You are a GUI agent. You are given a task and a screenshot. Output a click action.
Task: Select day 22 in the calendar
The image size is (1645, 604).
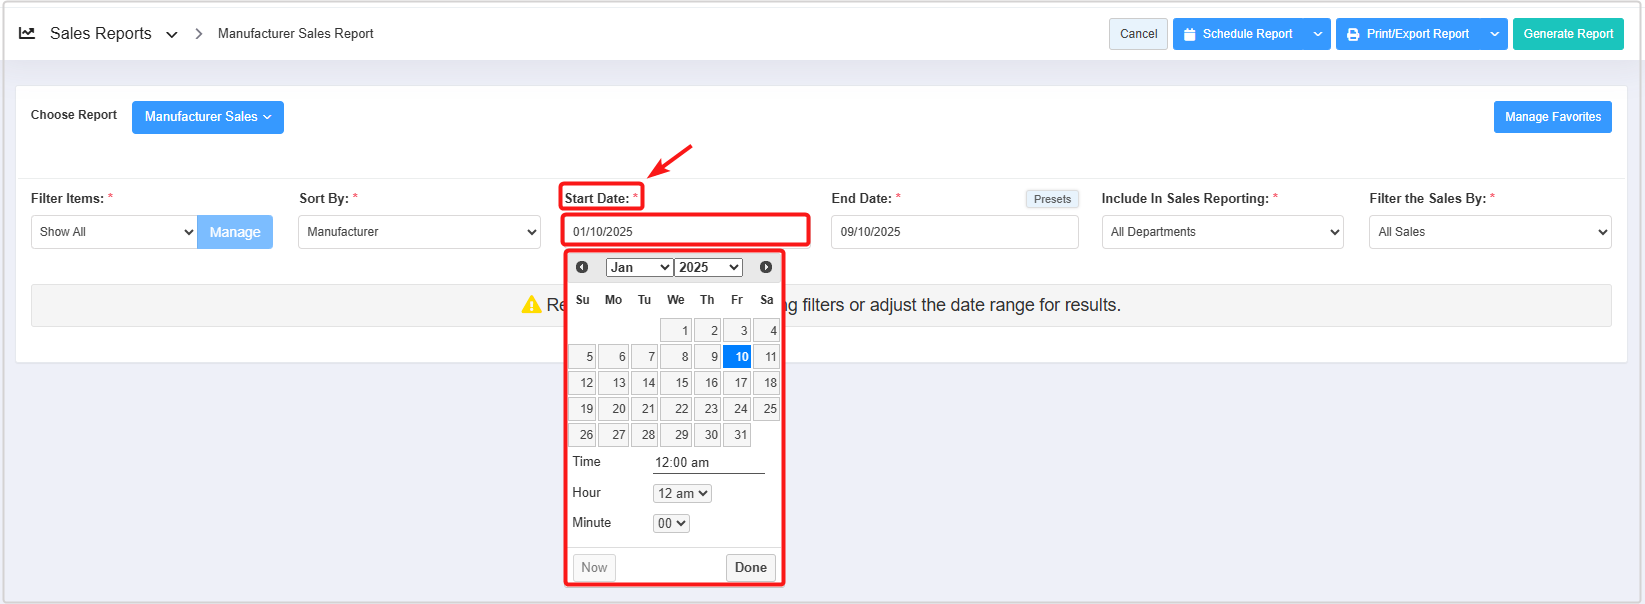pos(676,408)
